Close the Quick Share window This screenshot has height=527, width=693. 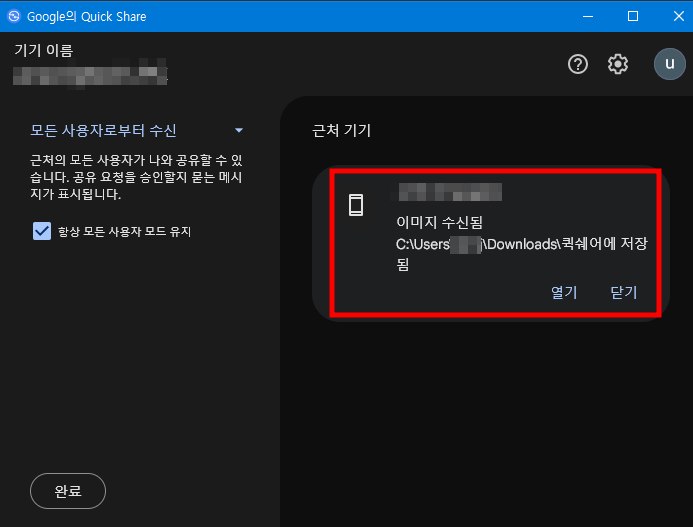coord(678,16)
